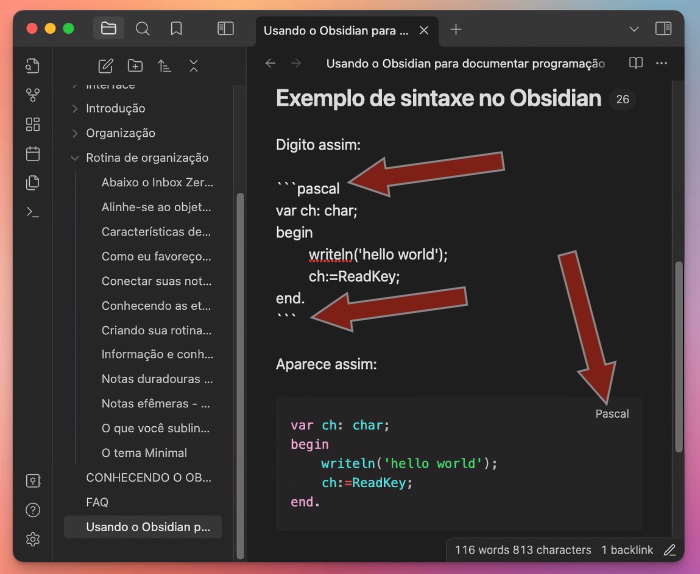Open note 'O que você sublin...'
Viewport: 700px width, 574px height.
(x=155, y=428)
